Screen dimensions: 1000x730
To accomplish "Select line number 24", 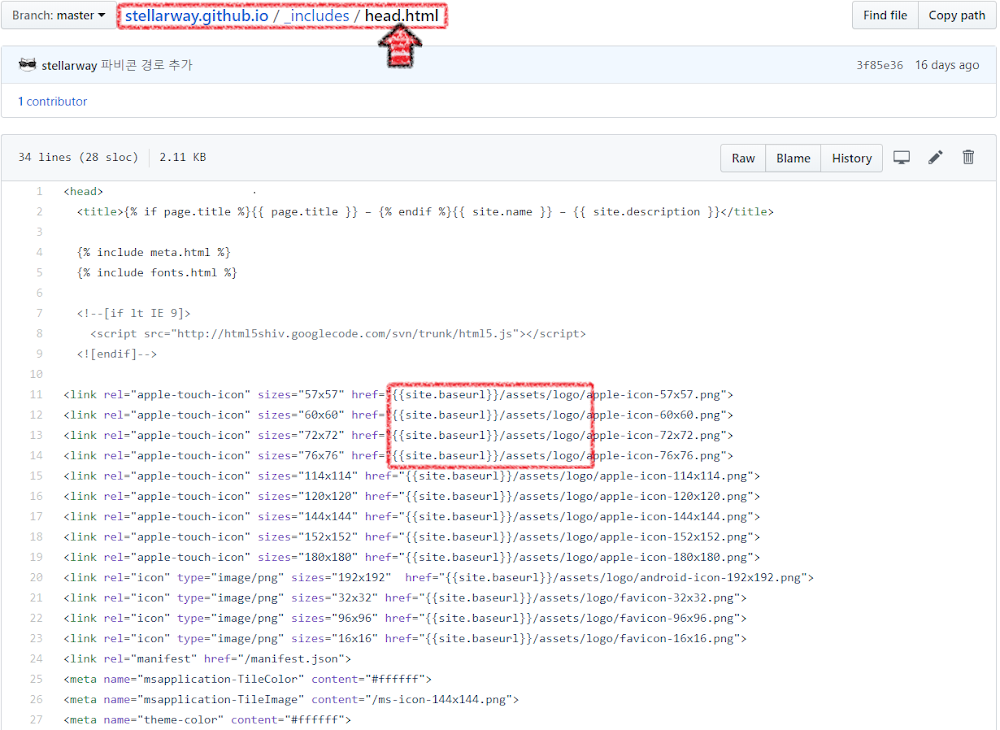I will (x=36, y=659).
